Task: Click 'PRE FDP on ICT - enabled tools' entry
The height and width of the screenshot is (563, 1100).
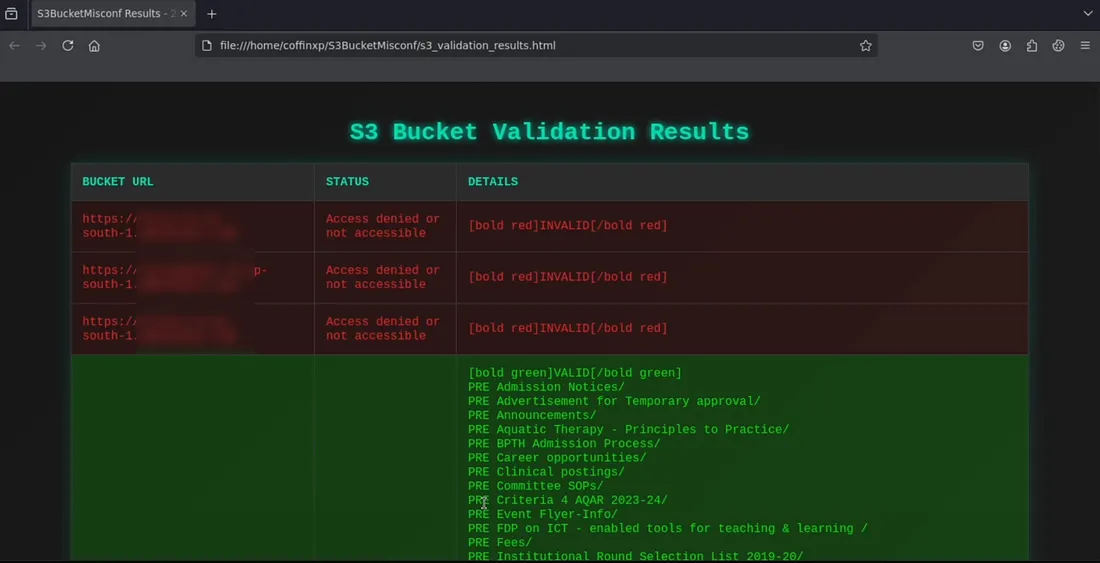Action: (x=668, y=528)
